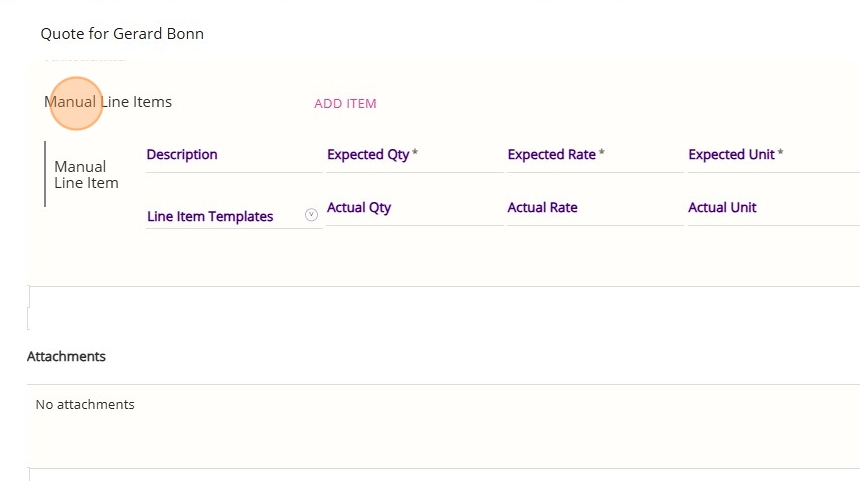This screenshot has width=860, height=481.
Task: Click the Expected Unit required asterisk
Action: pyautogui.click(x=780, y=154)
